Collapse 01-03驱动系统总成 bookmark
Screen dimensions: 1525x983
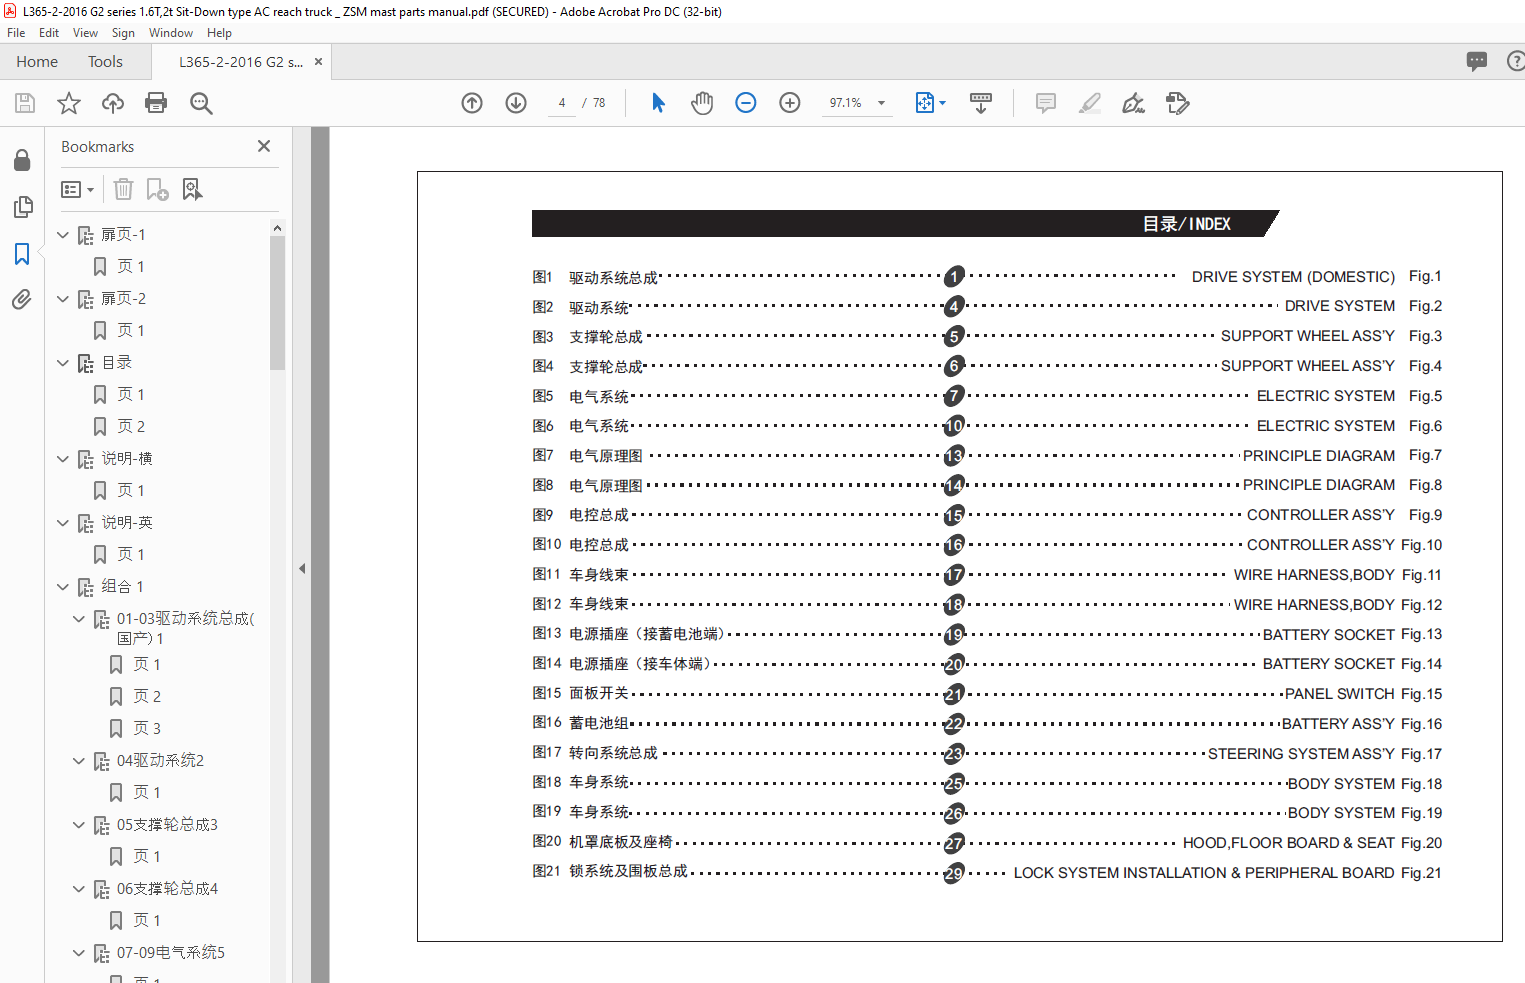coord(79,619)
